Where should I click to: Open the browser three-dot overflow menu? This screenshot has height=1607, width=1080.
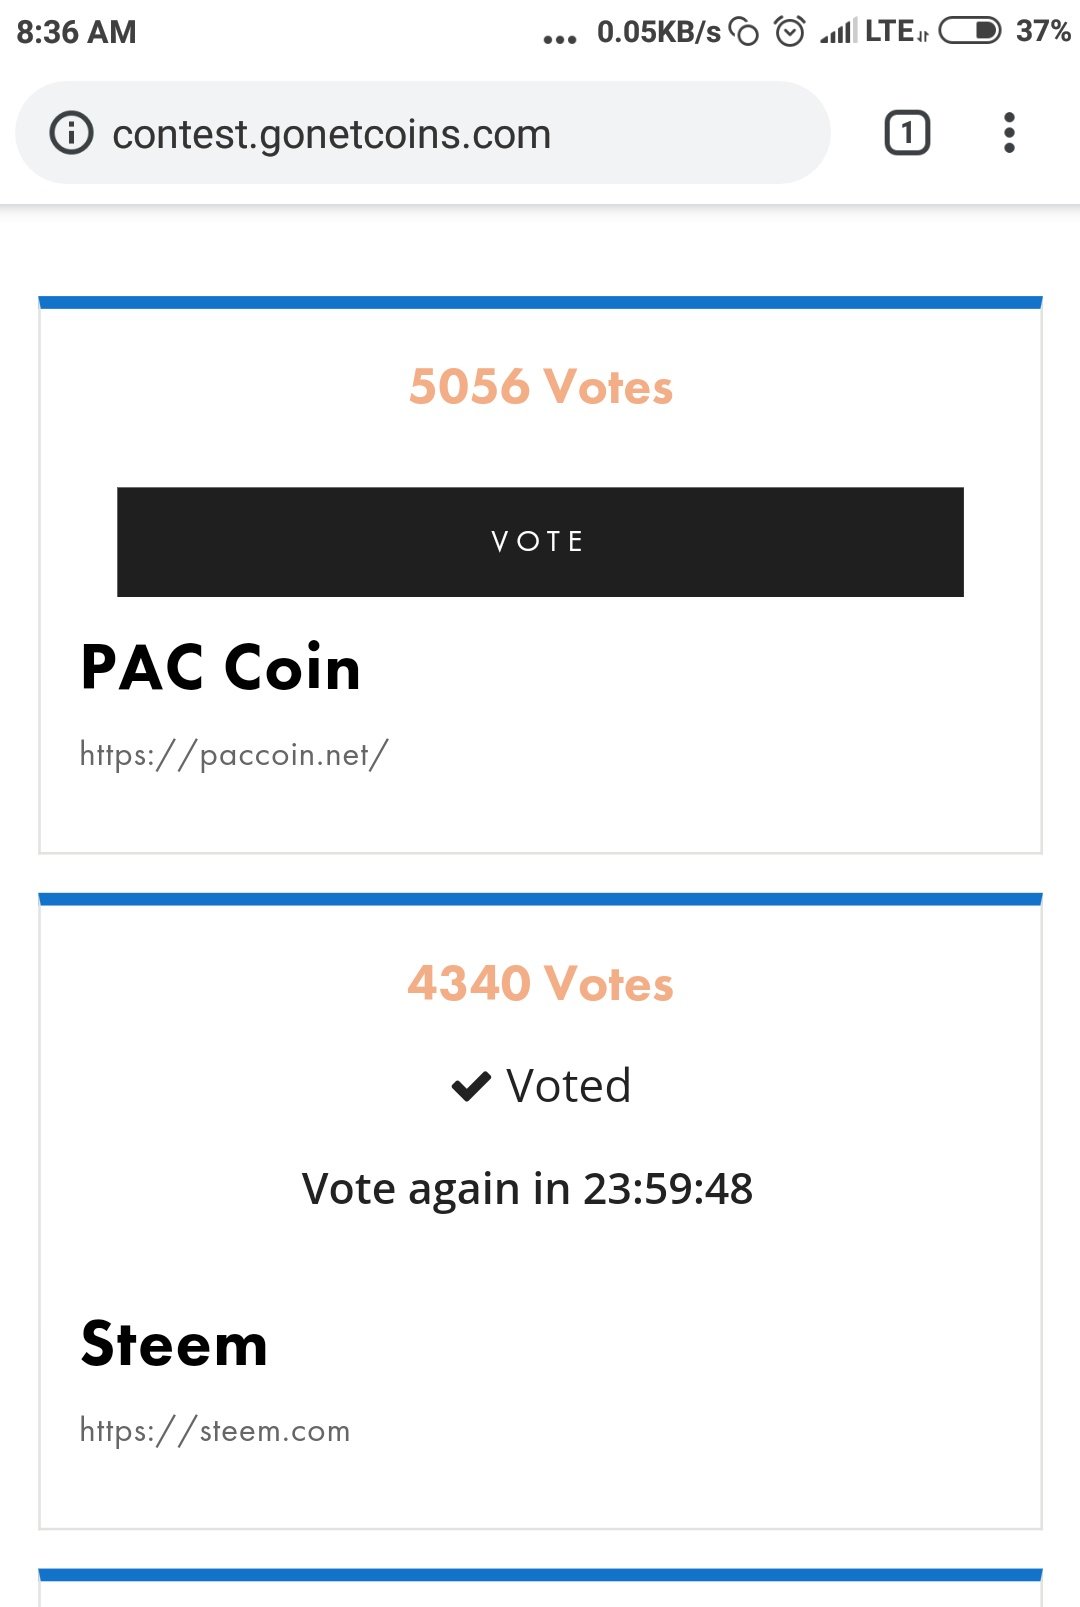click(1009, 133)
